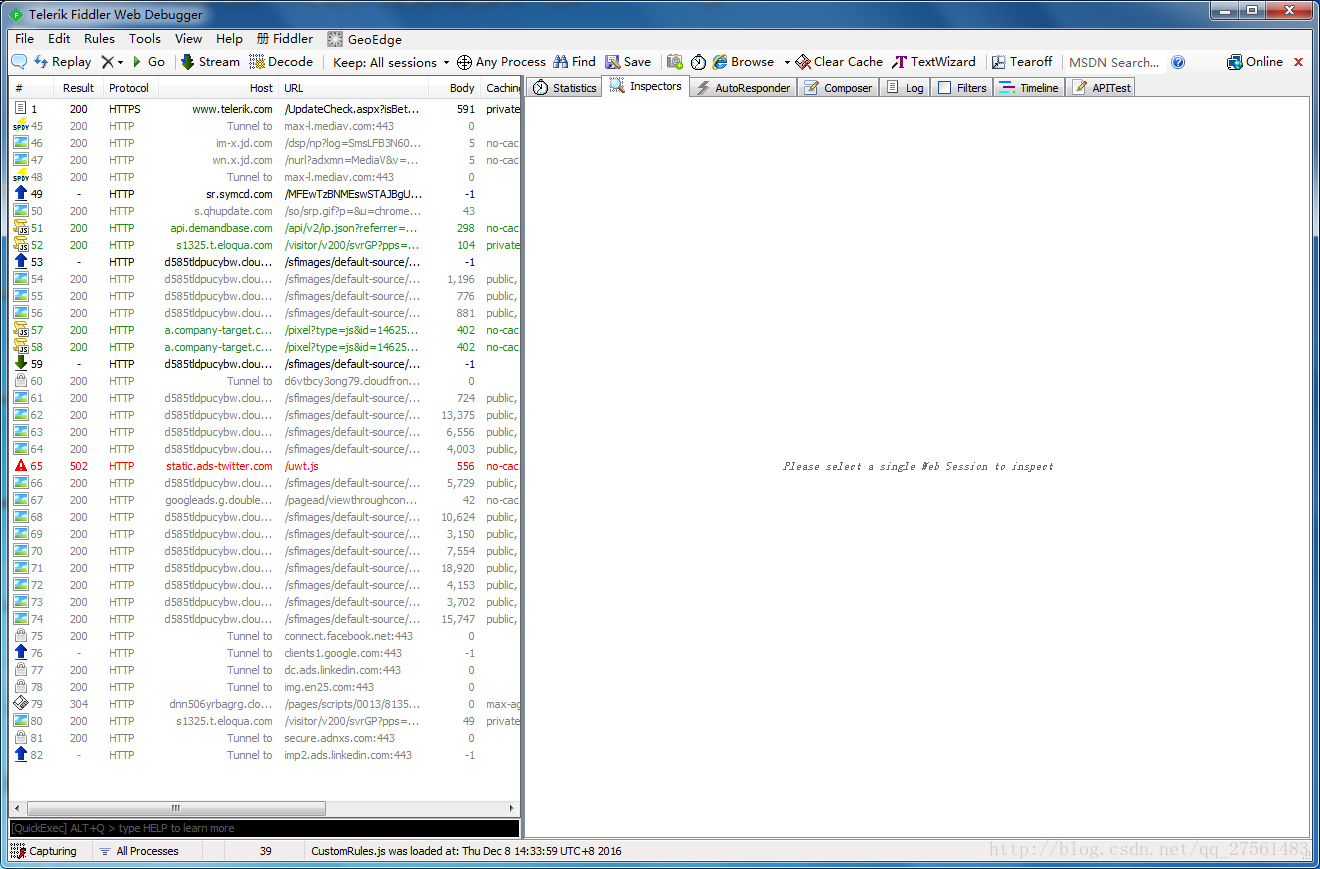Click the JS script icon of session 57
The width and height of the screenshot is (1320, 869).
coord(20,330)
